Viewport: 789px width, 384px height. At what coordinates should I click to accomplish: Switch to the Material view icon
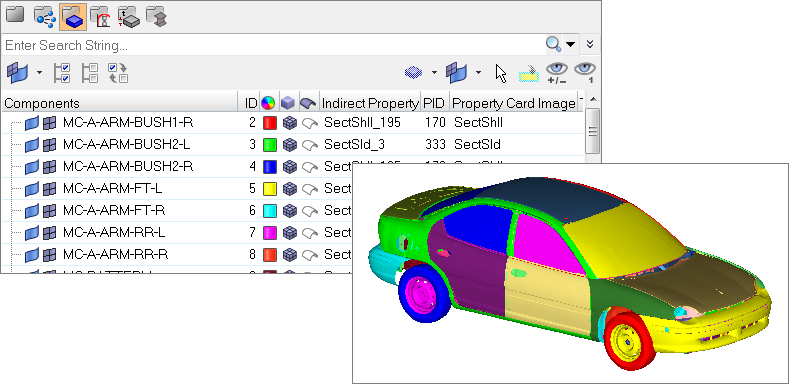click(100, 16)
